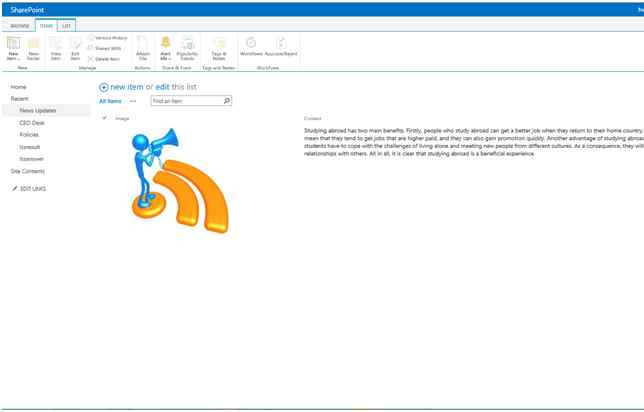
Task: Click the megaphone news image thumbnail
Action: tap(179, 180)
